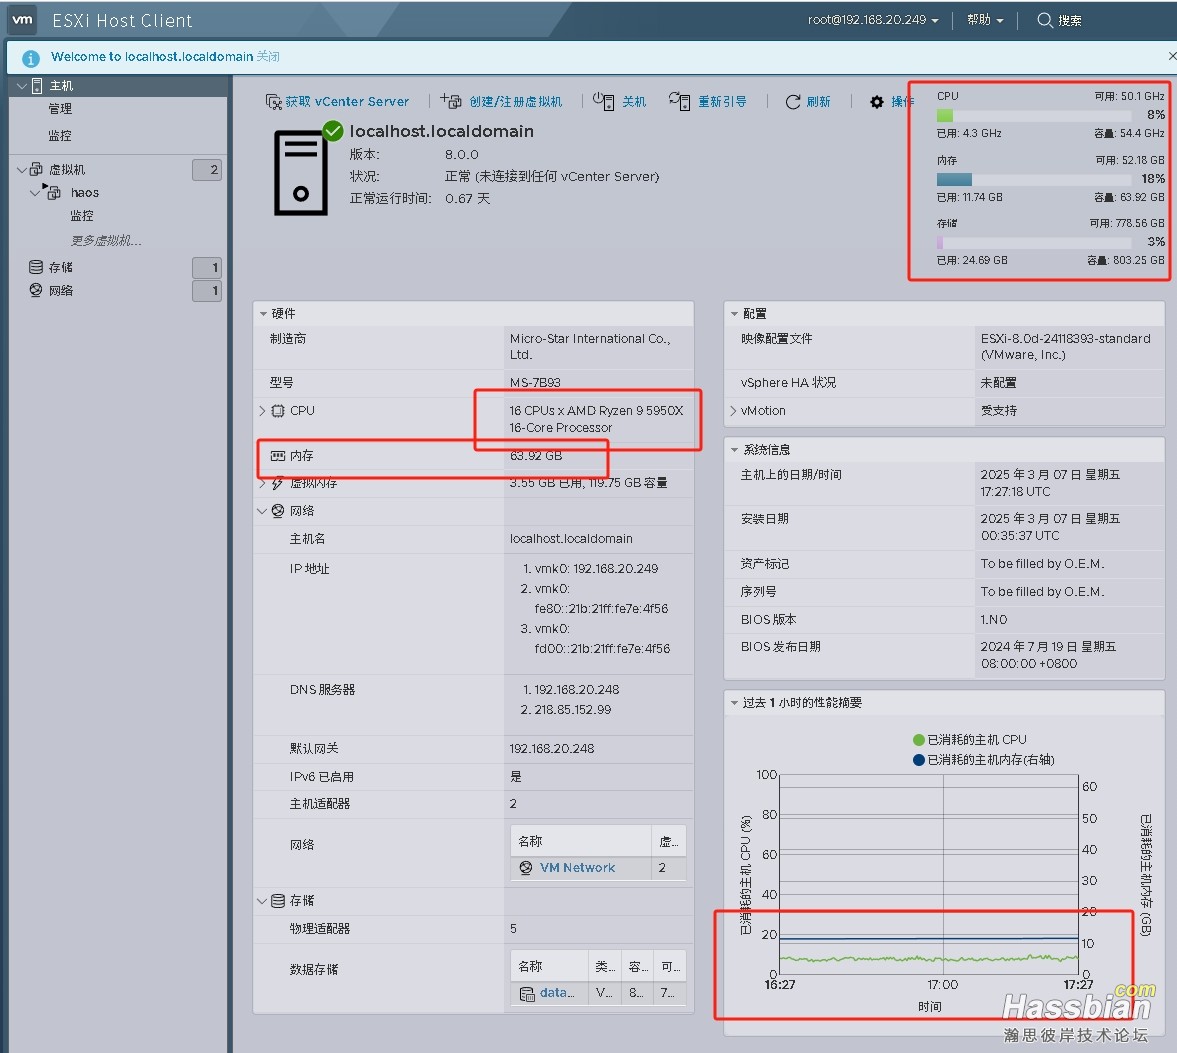Close the welcome banner with the X

1172,56
